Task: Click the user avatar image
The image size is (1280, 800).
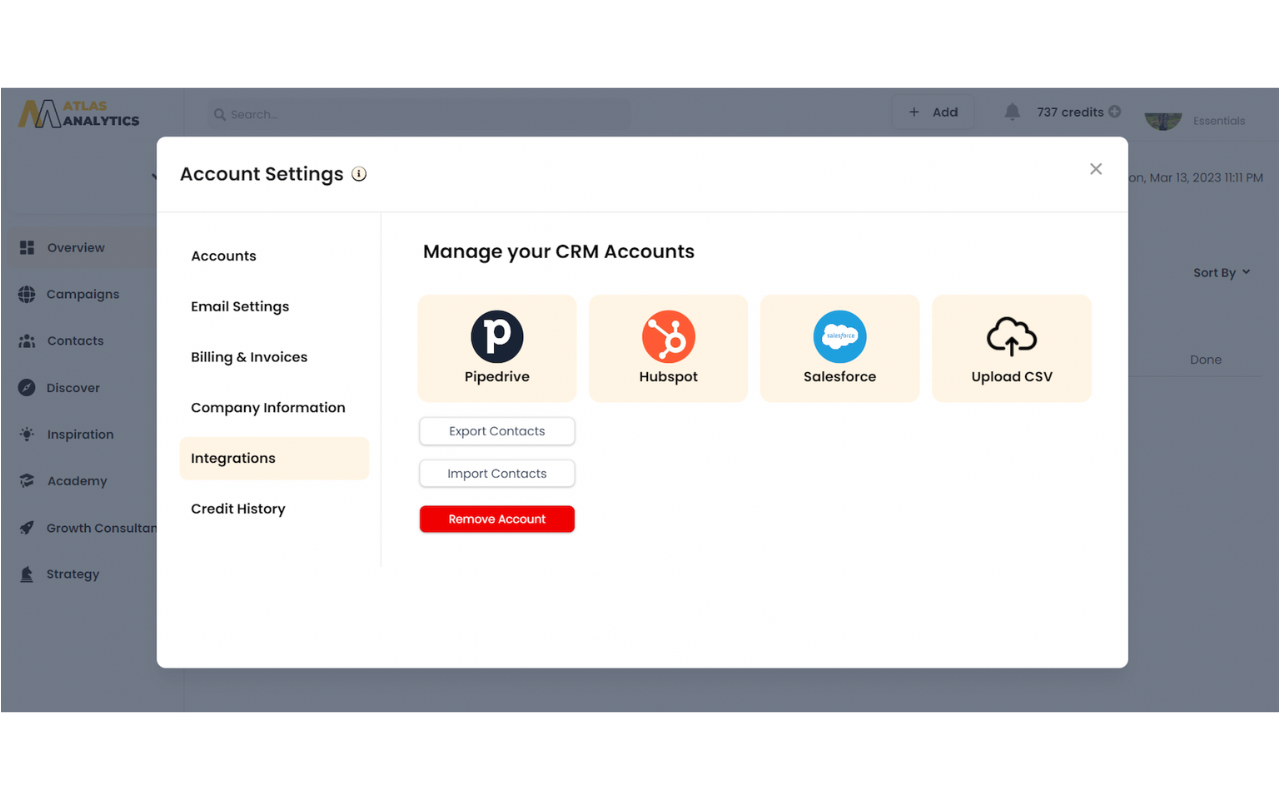Action: click(1163, 120)
